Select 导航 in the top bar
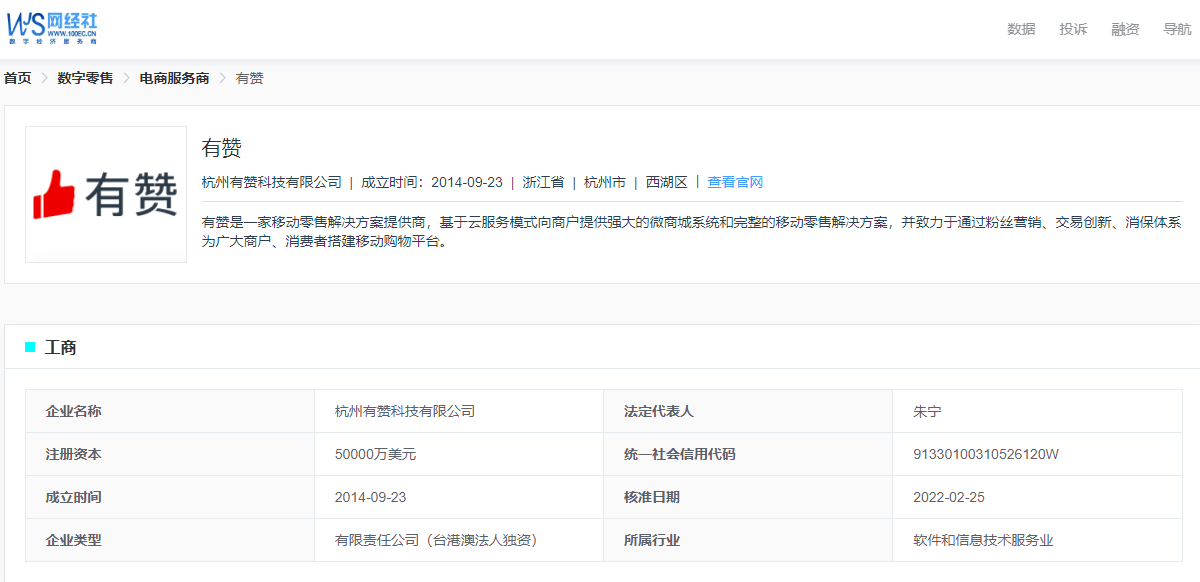The width and height of the screenshot is (1200, 582). coord(1177,29)
